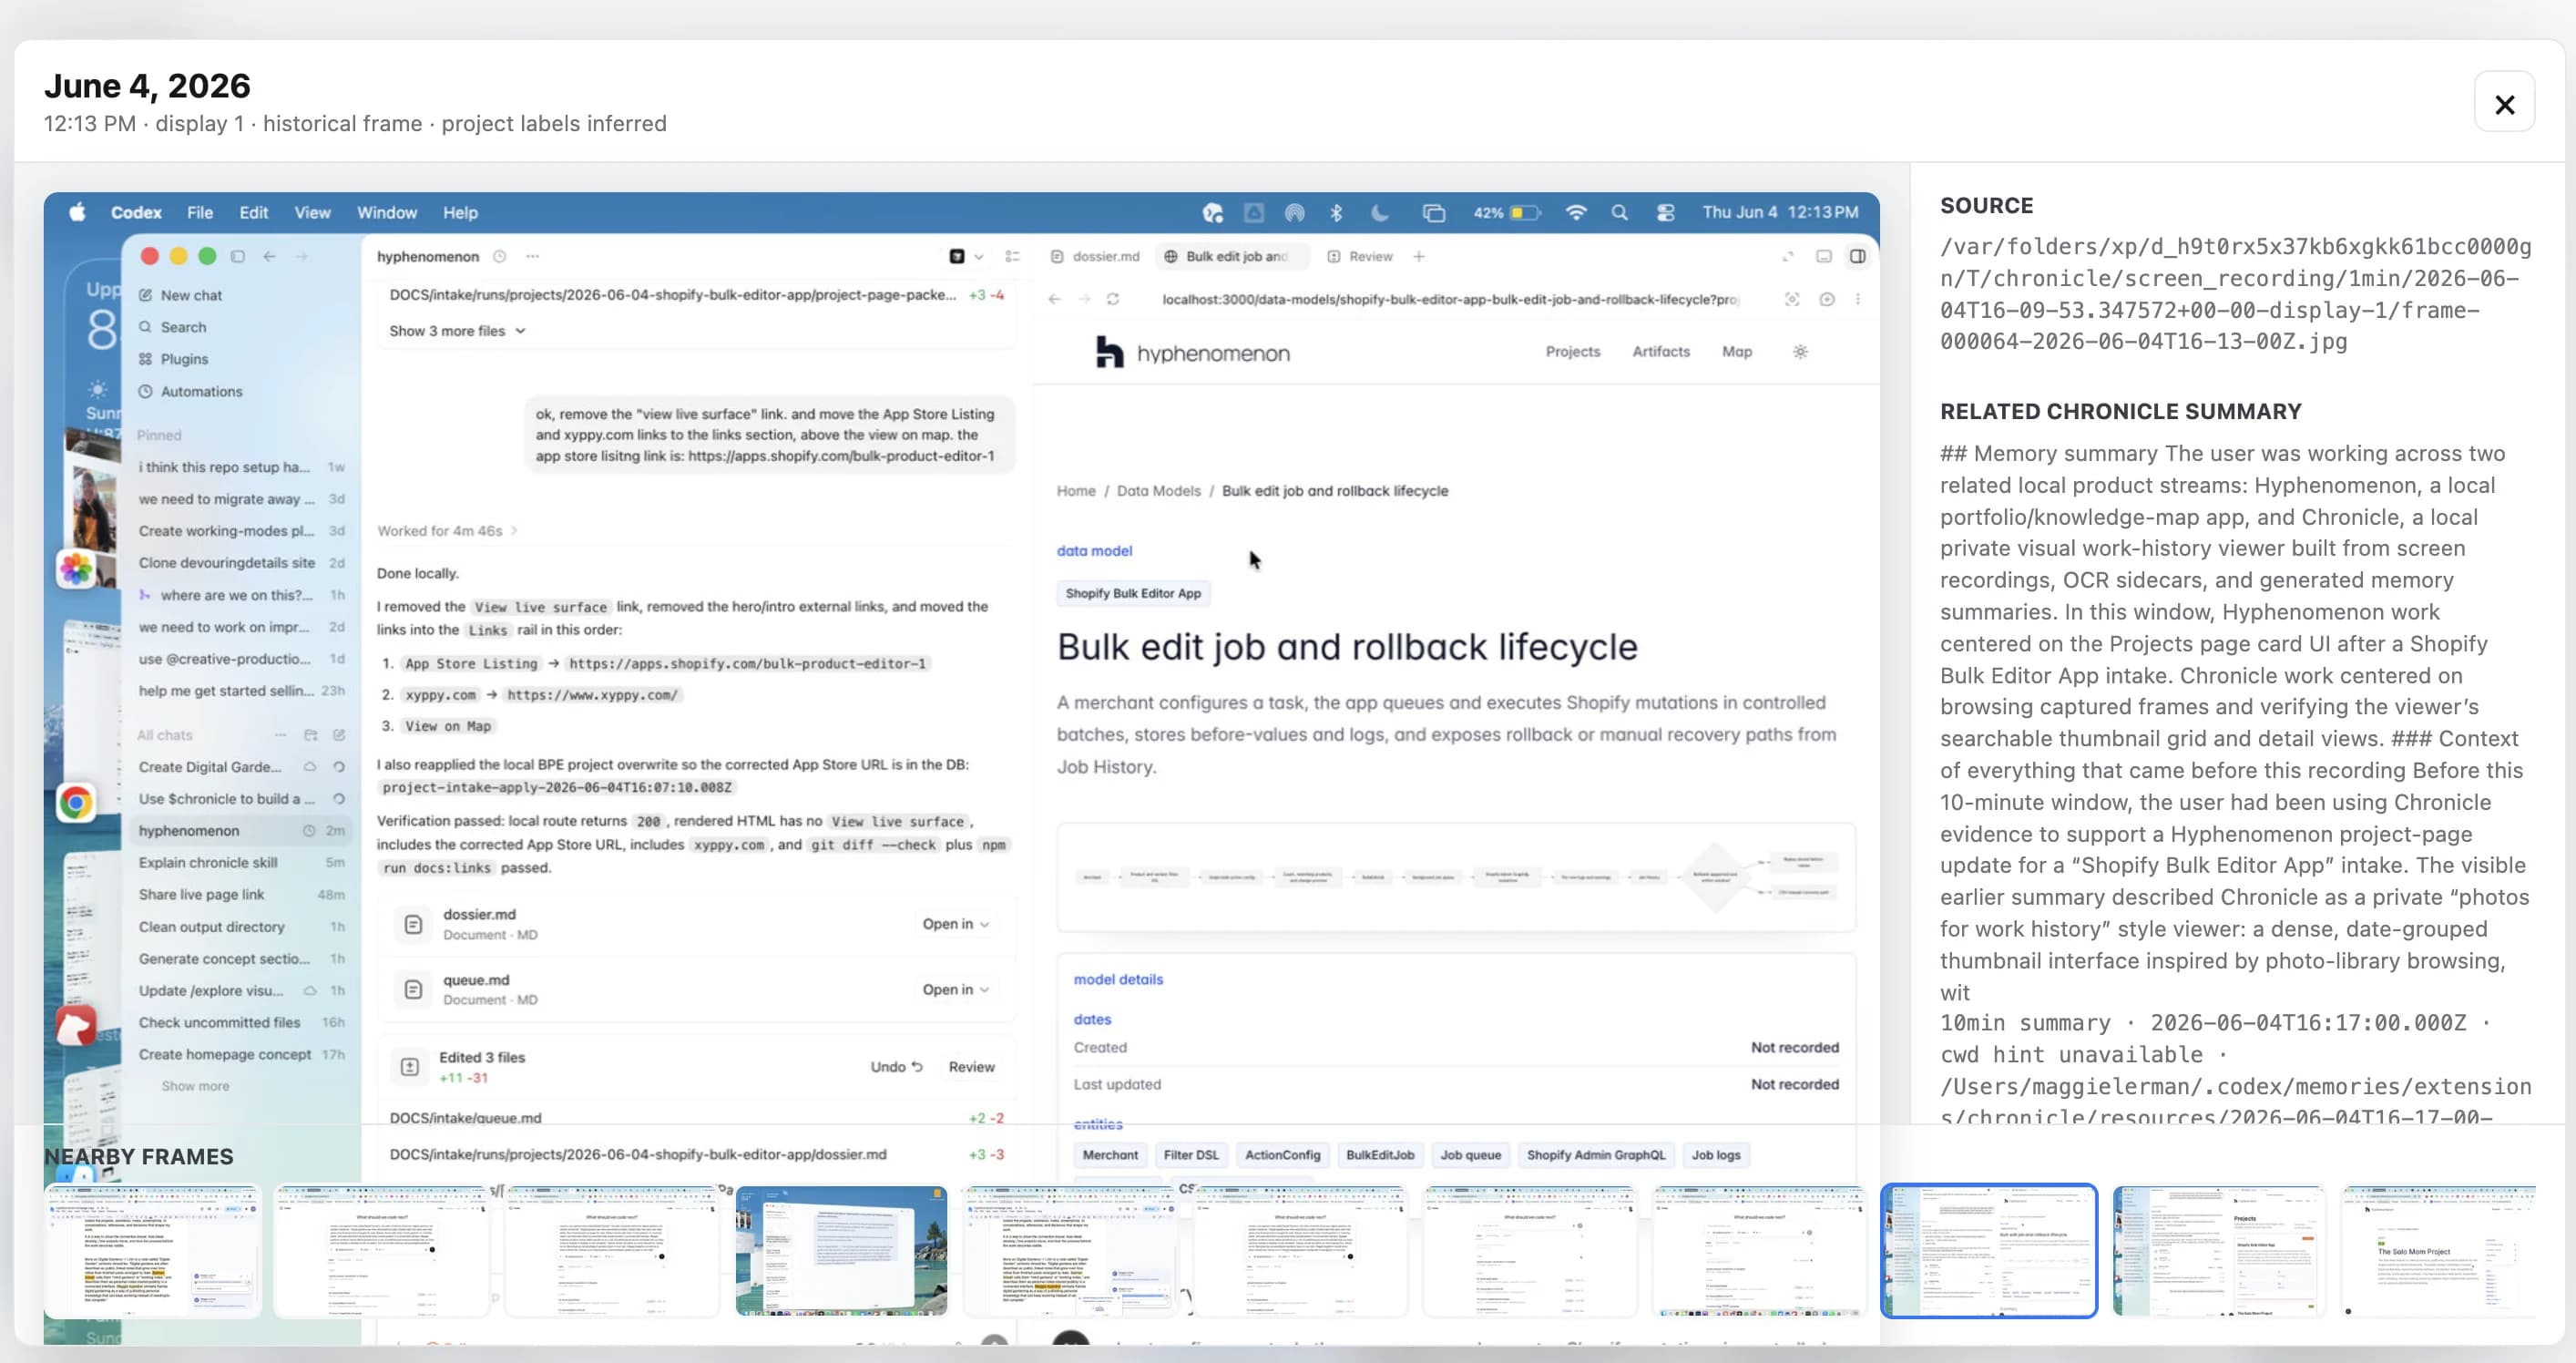2576x1363 pixels.
Task: Open the three-dot menu beside hyphenomenon title
Action: [x=533, y=256]
